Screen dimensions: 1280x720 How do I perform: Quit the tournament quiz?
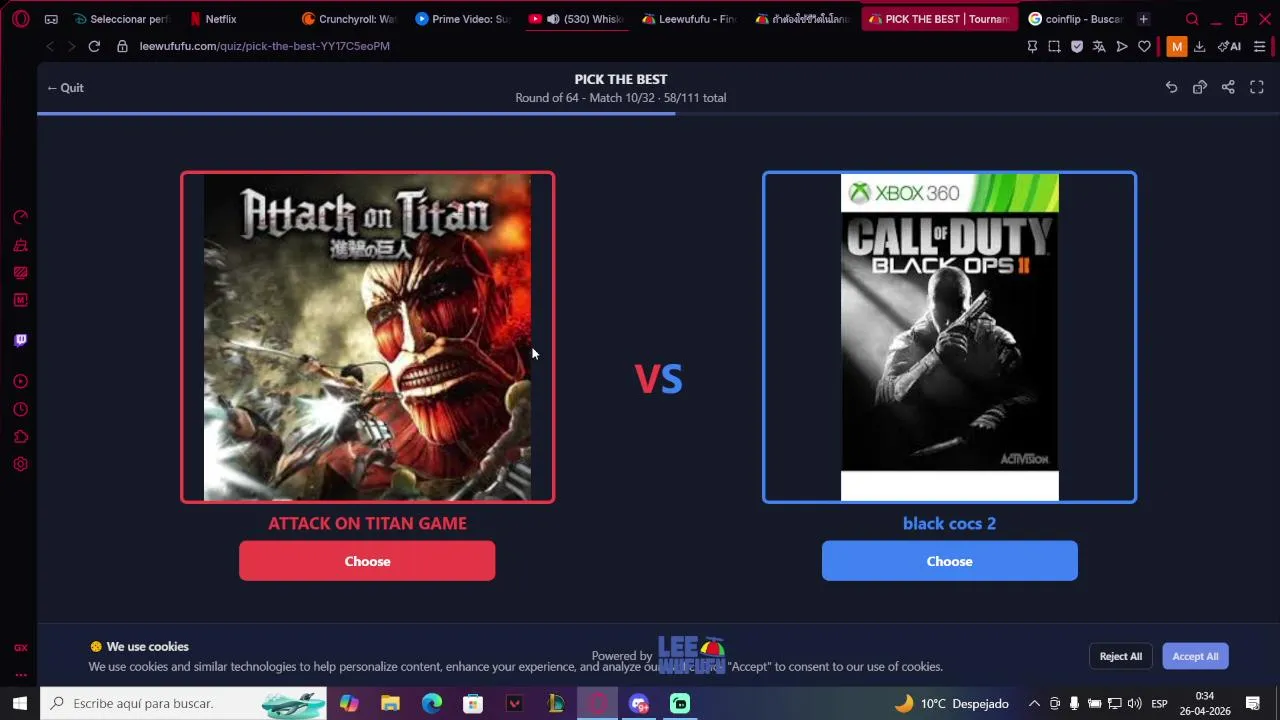(65, 88)
